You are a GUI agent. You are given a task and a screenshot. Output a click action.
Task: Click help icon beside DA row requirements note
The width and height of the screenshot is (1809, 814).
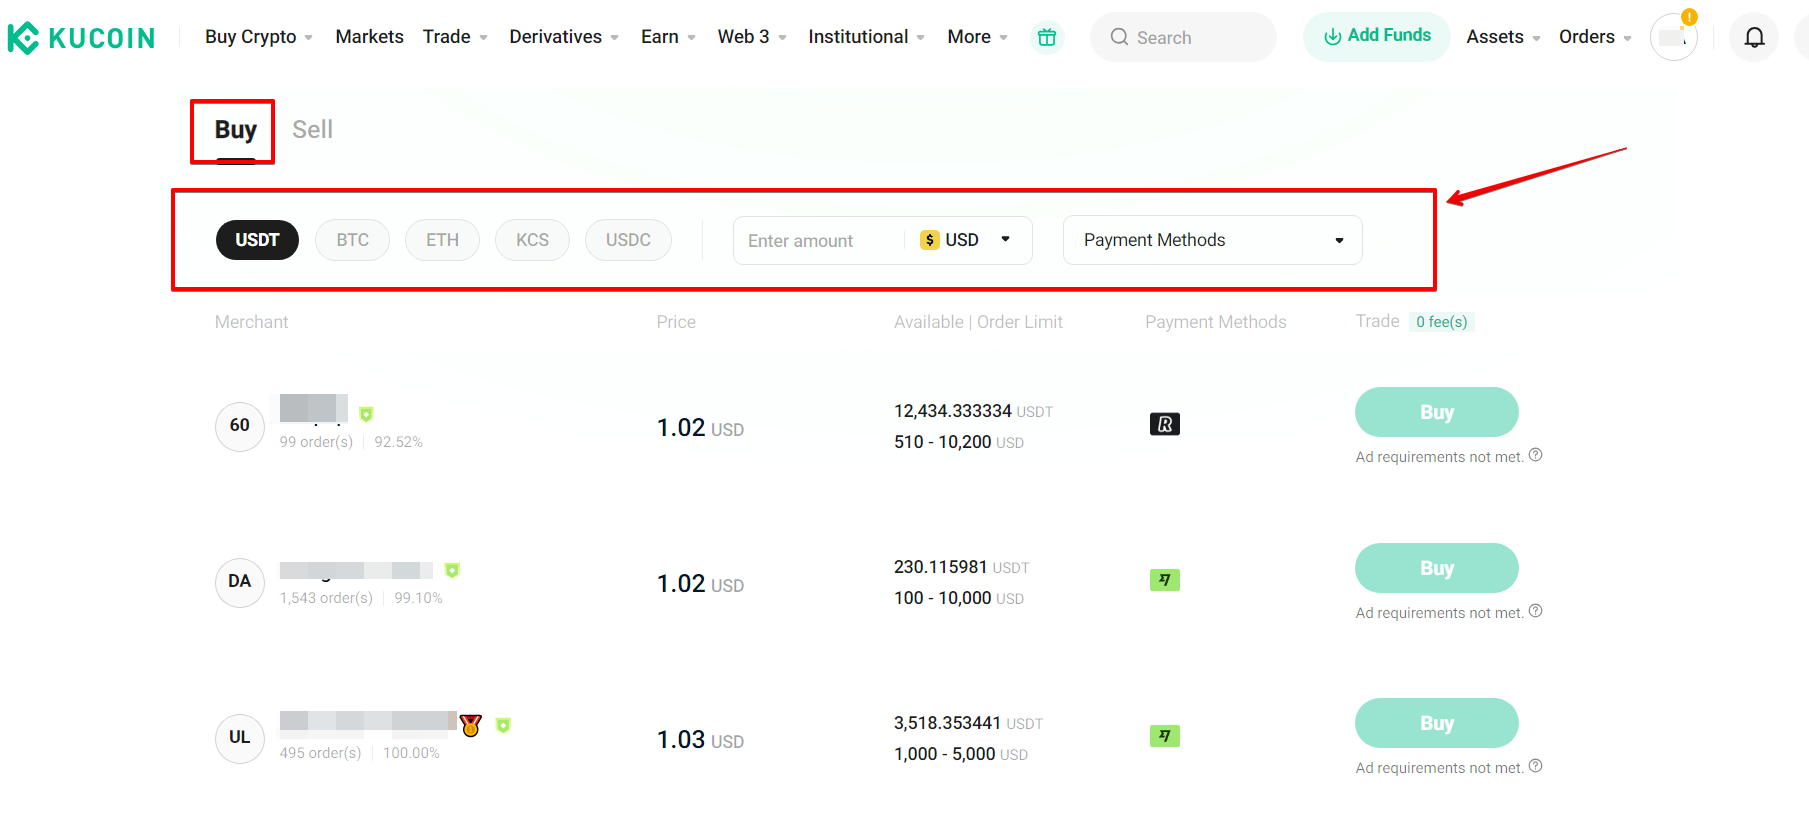click(x=1536, y=611)
